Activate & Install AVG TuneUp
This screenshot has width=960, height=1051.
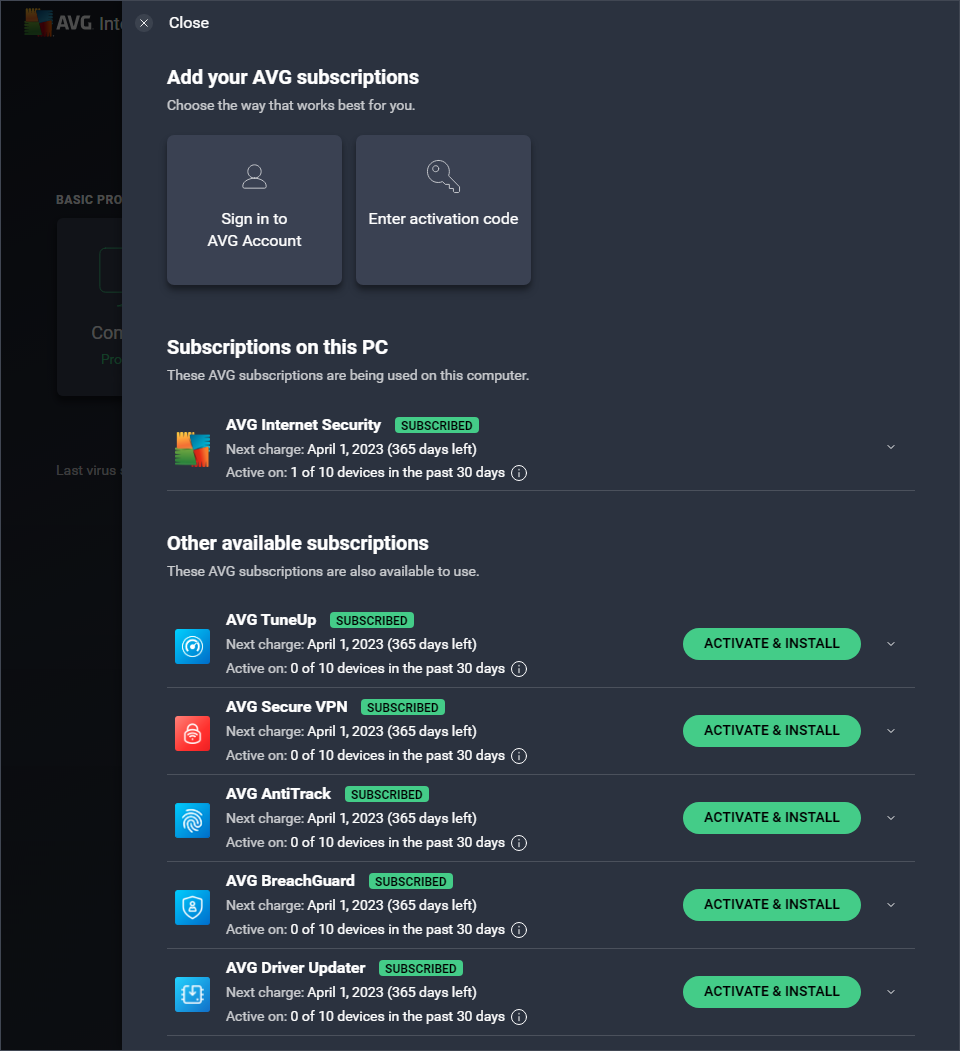(x=772, y=644)
